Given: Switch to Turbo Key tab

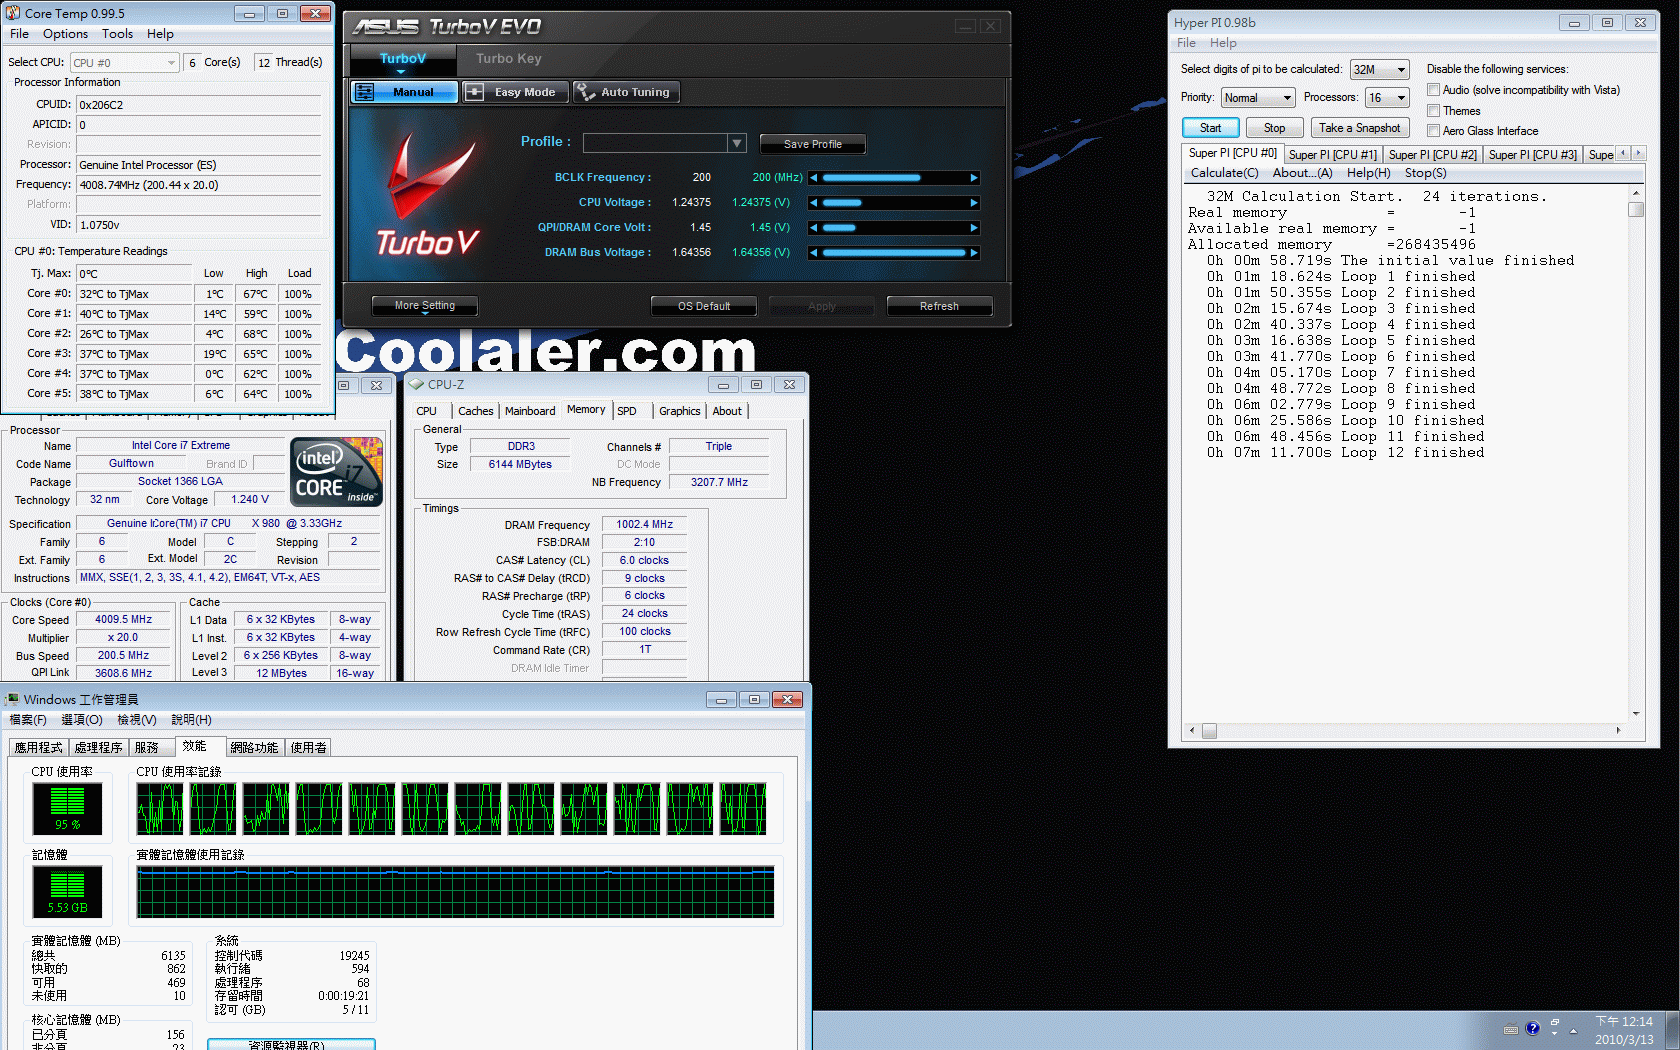Looking at the screenshot, I should [x=508, y=59].
